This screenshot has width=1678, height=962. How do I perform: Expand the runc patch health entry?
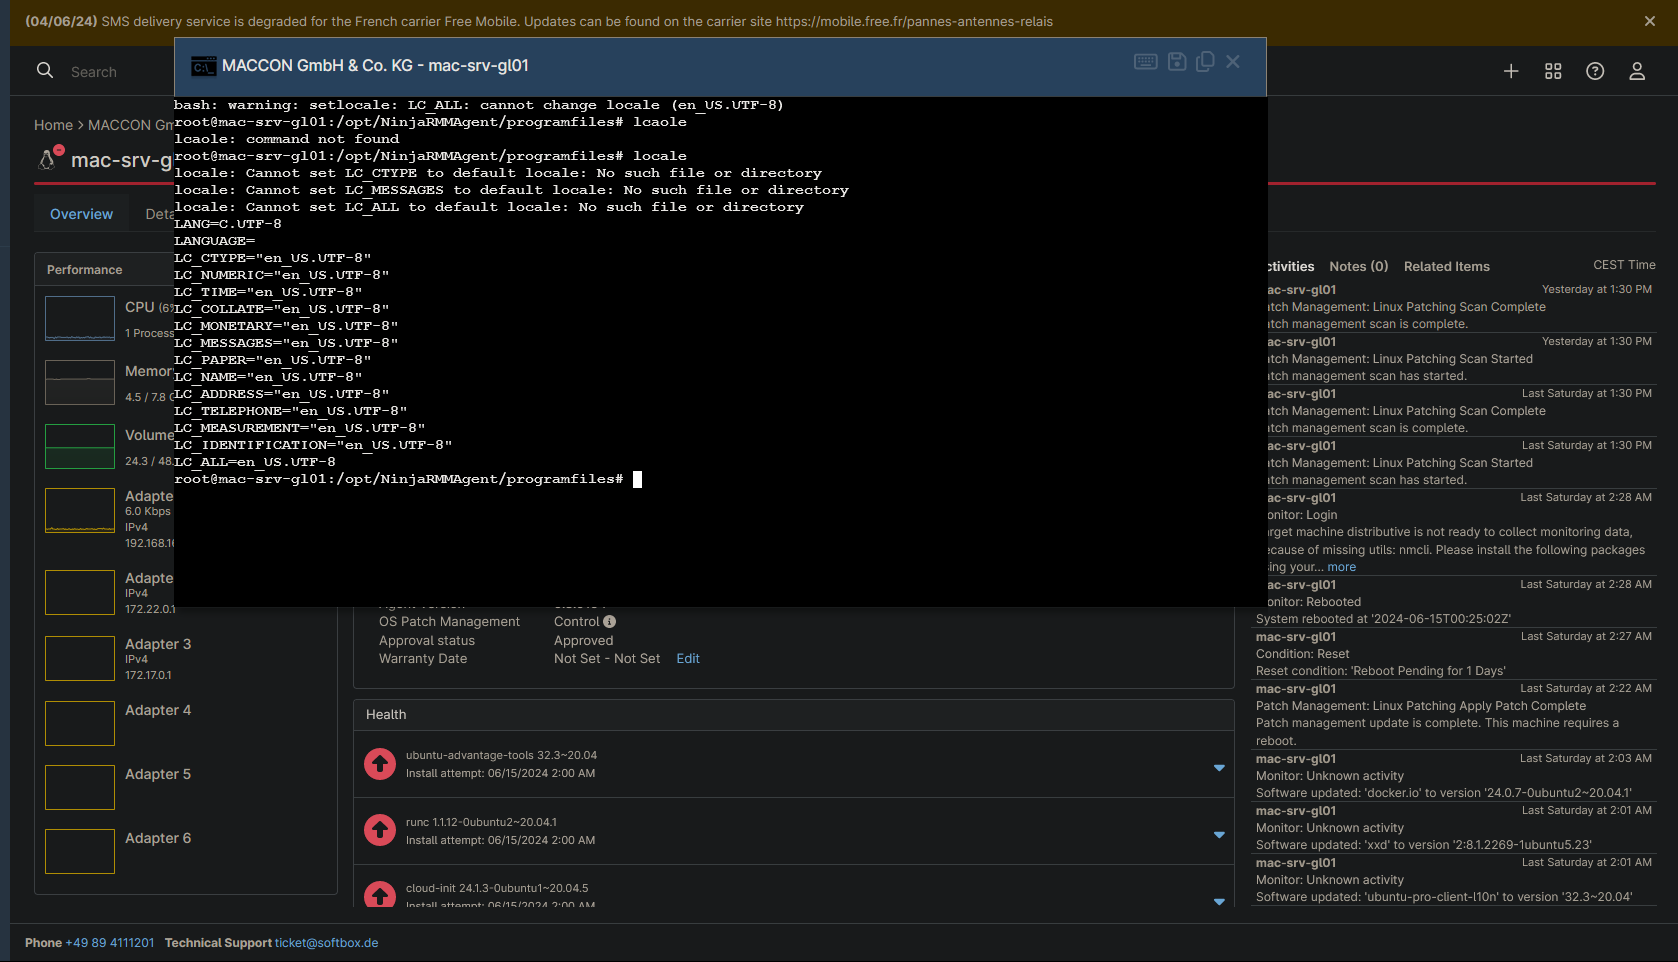pyautogui.click(x=1219, y=835)
